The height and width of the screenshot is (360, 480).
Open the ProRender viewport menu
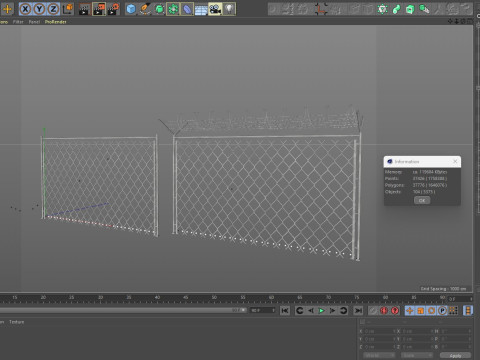click(x=56, y=22)
